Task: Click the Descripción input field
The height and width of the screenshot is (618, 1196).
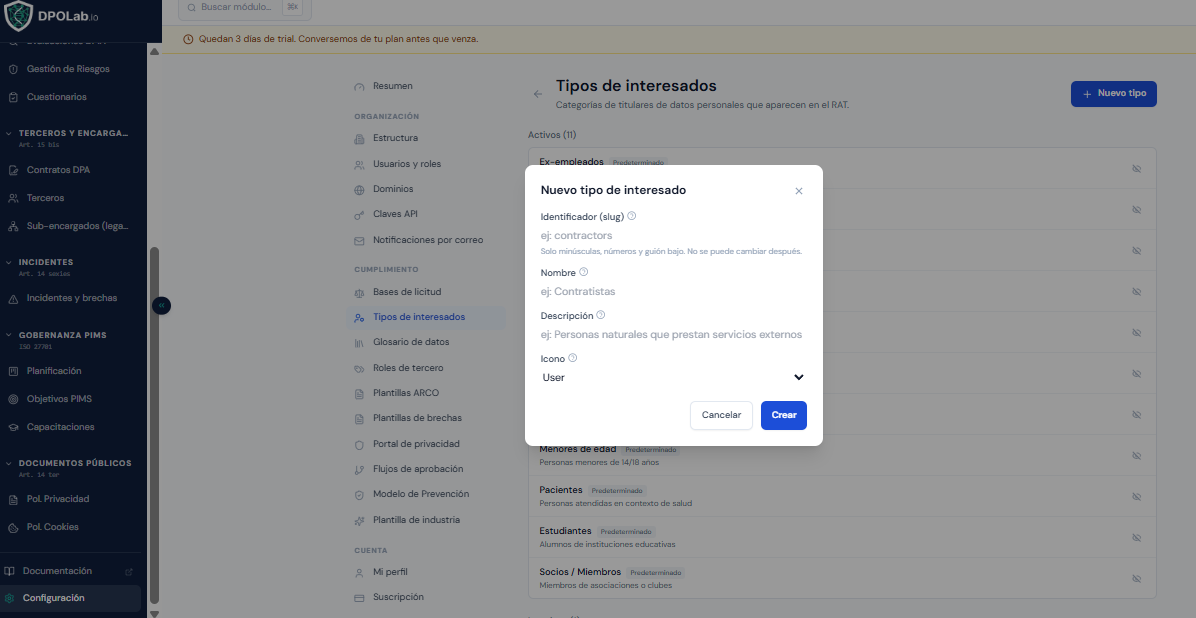Action: click(x=674, y=334)
